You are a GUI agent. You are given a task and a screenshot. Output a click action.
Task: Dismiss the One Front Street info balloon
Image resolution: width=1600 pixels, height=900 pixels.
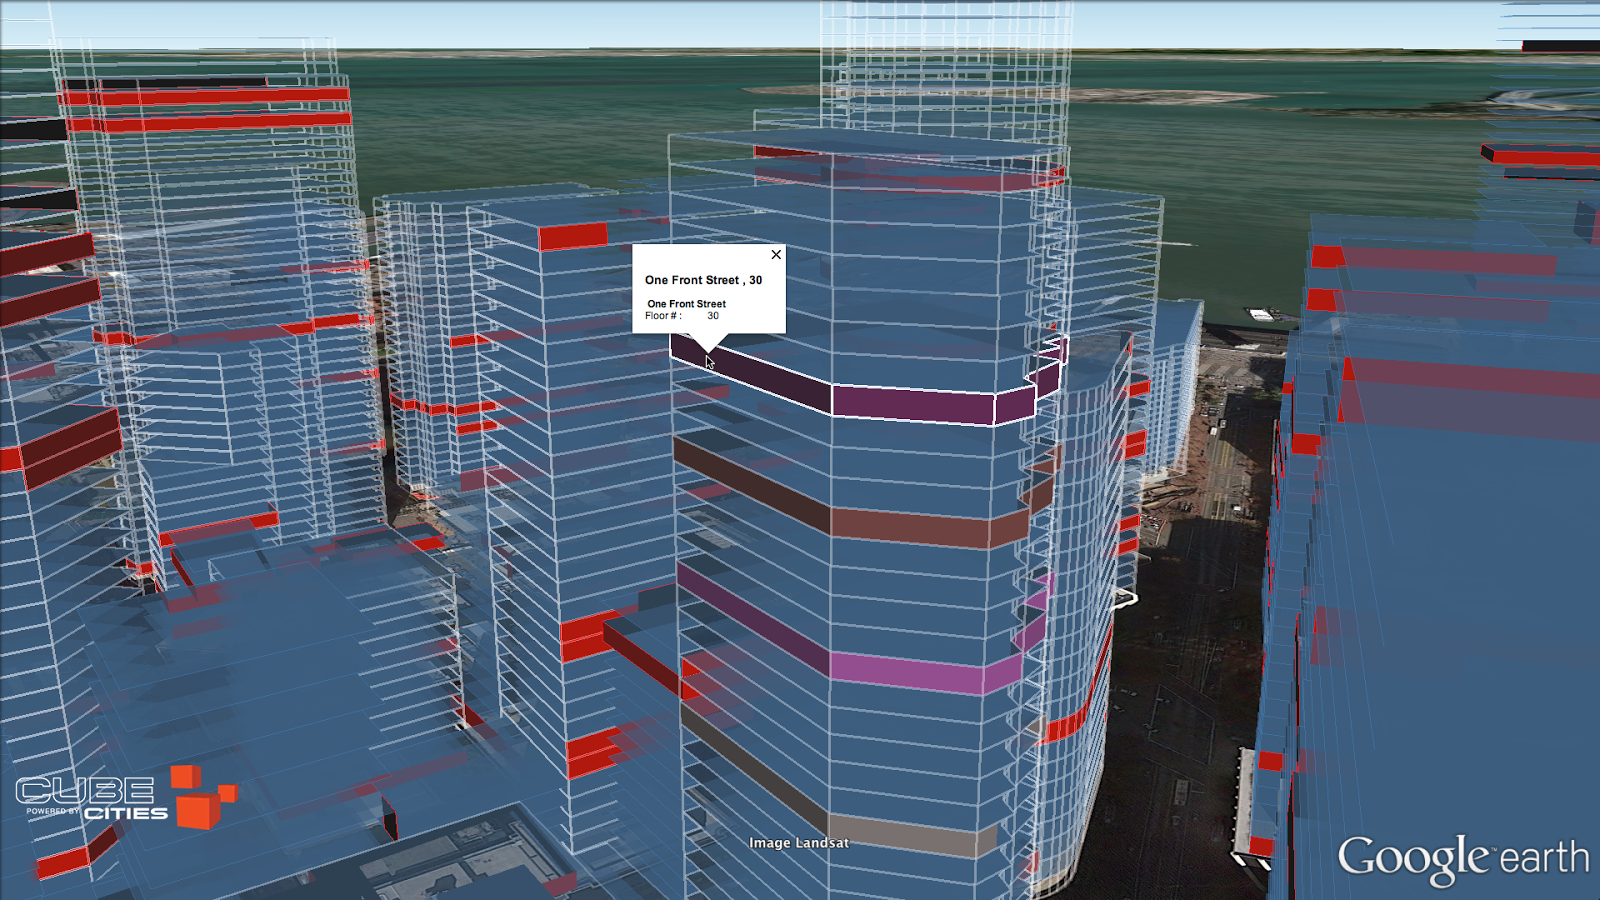click(777, 254)
